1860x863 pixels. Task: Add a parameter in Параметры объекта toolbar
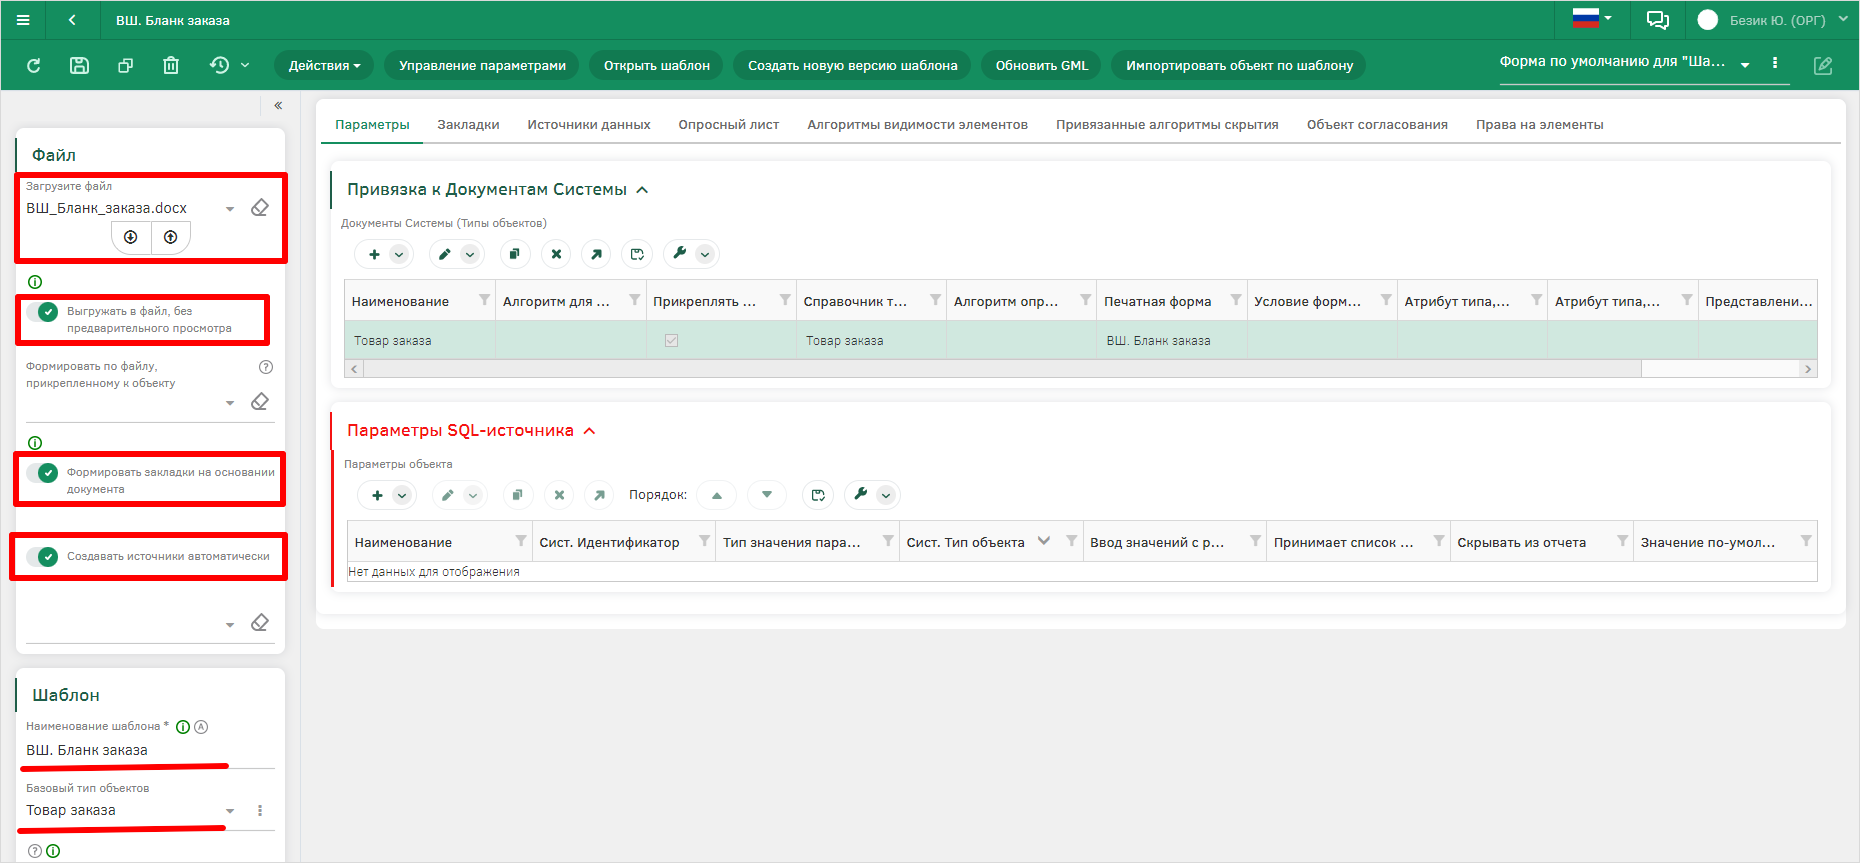pyautogui.click(x=377, y=495)
